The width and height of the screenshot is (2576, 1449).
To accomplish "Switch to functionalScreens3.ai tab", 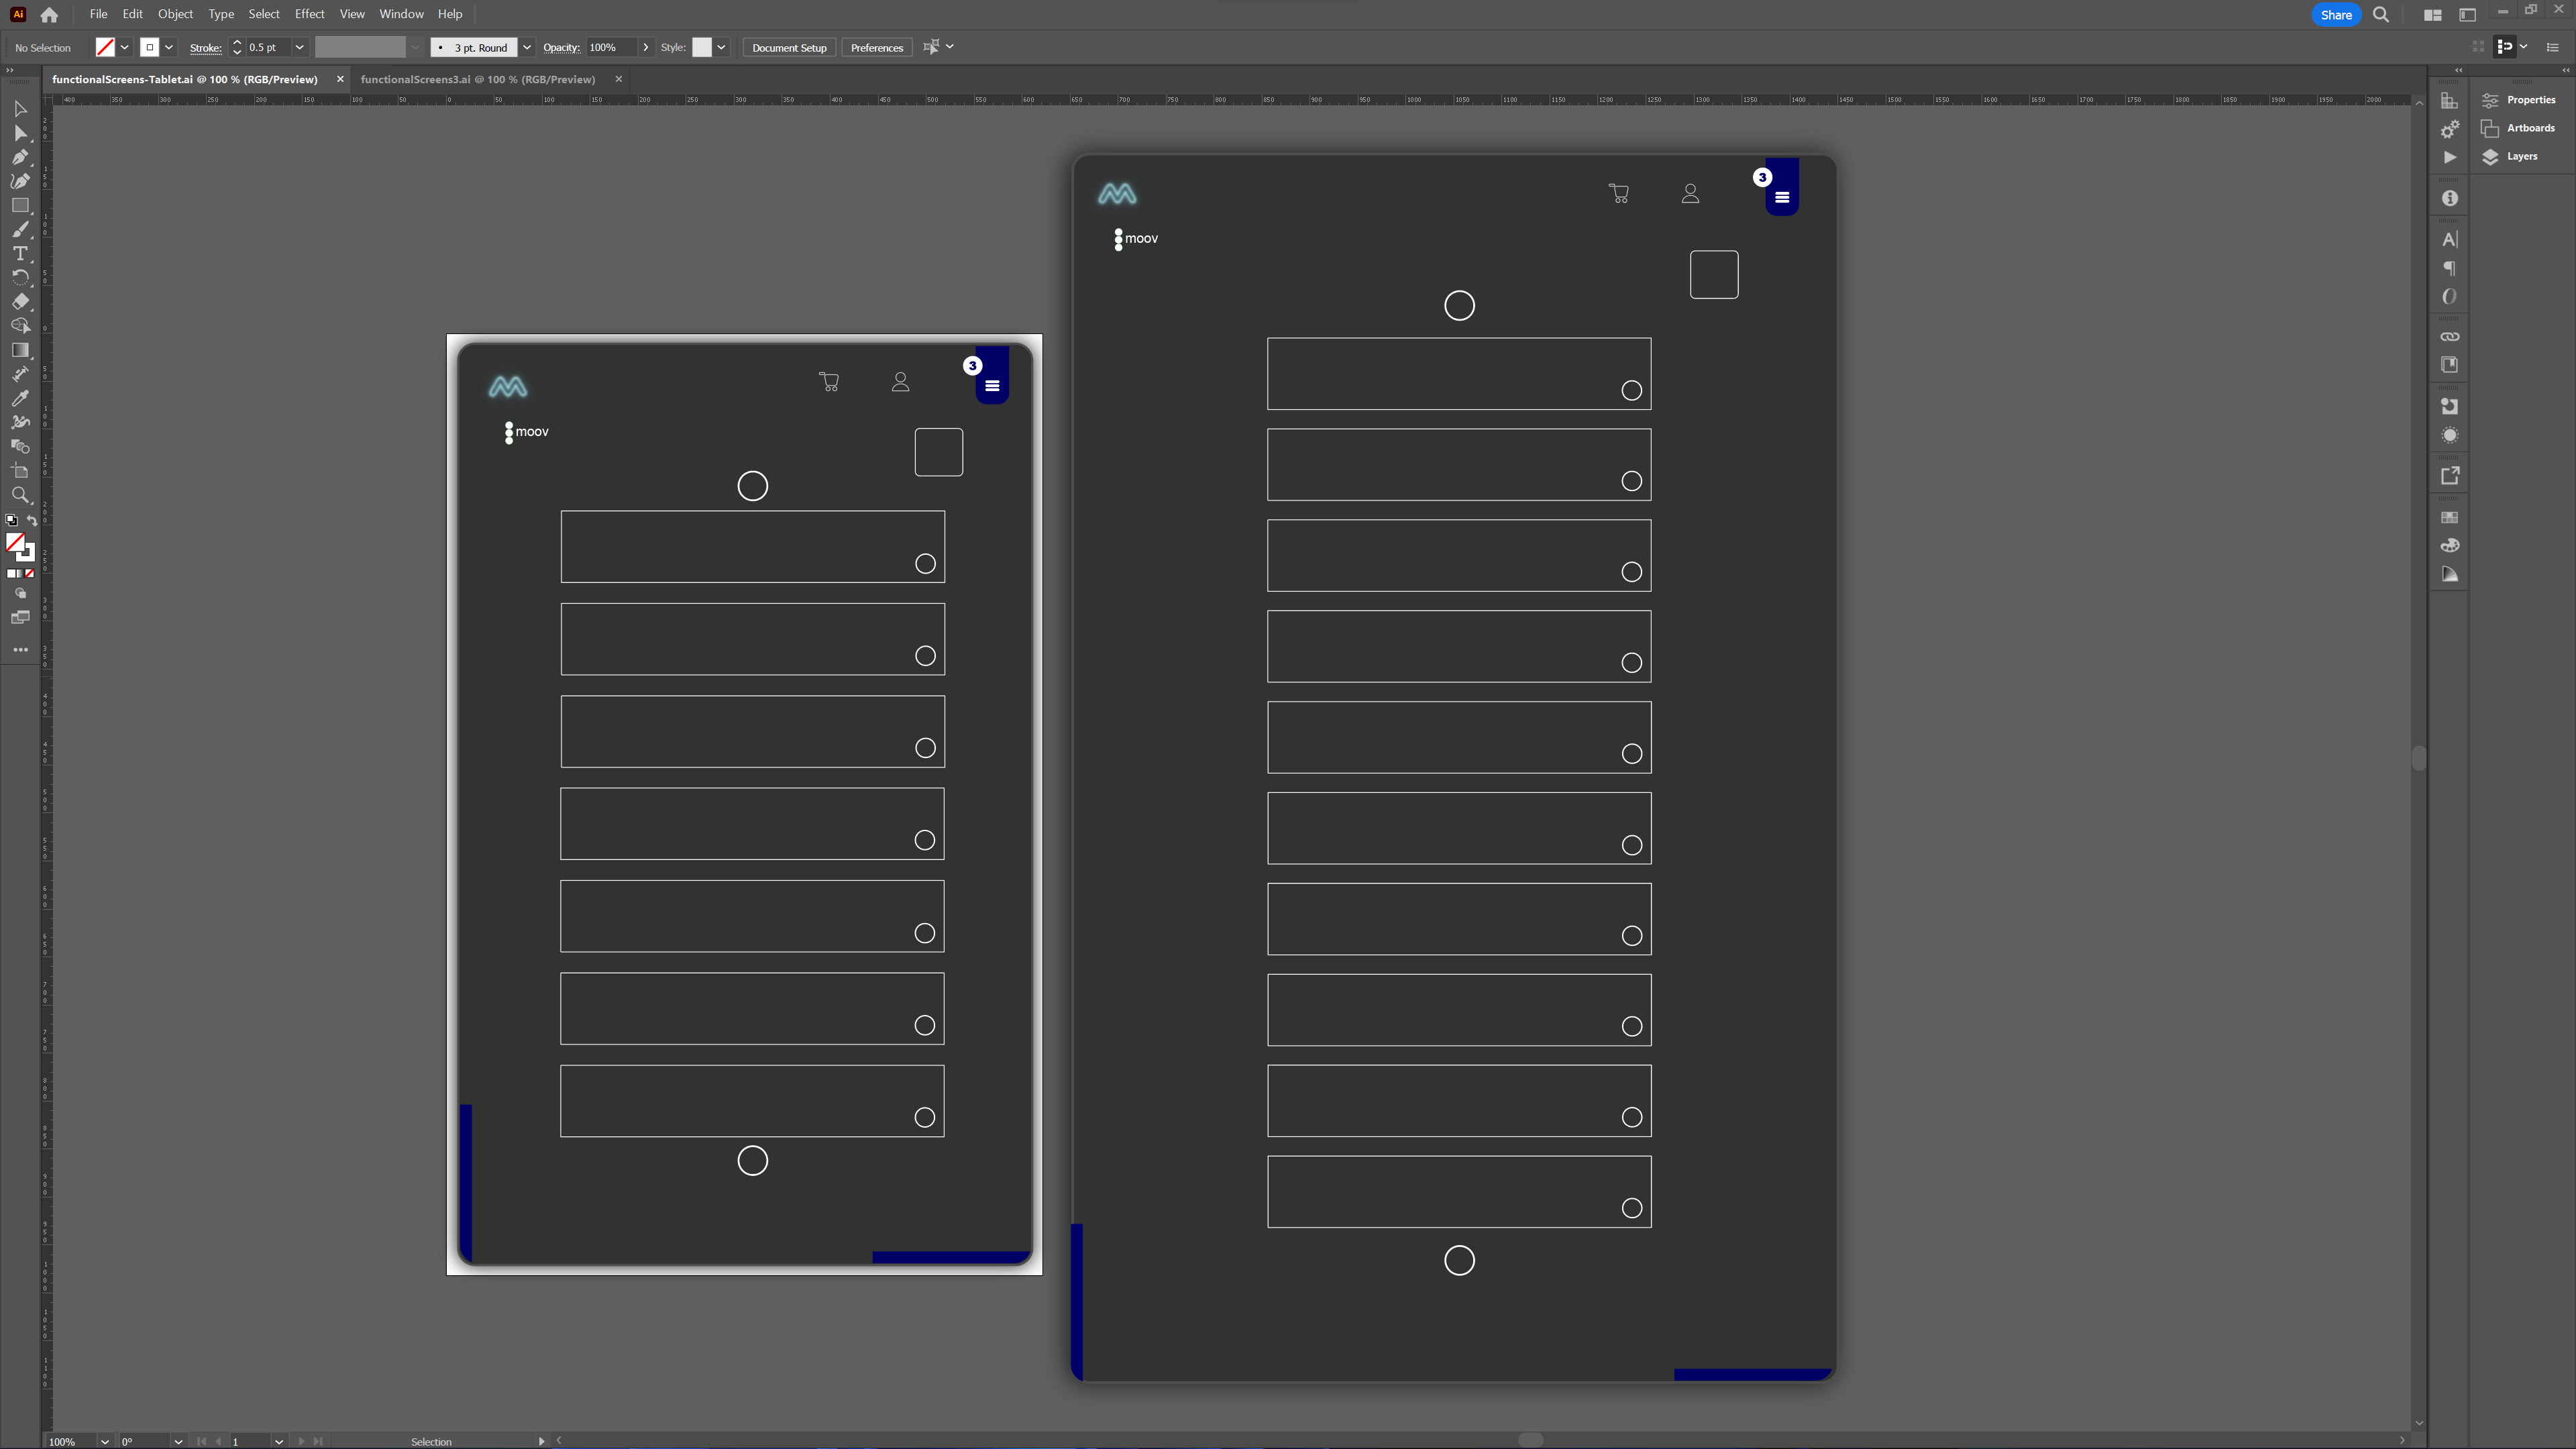I will 477,79.
